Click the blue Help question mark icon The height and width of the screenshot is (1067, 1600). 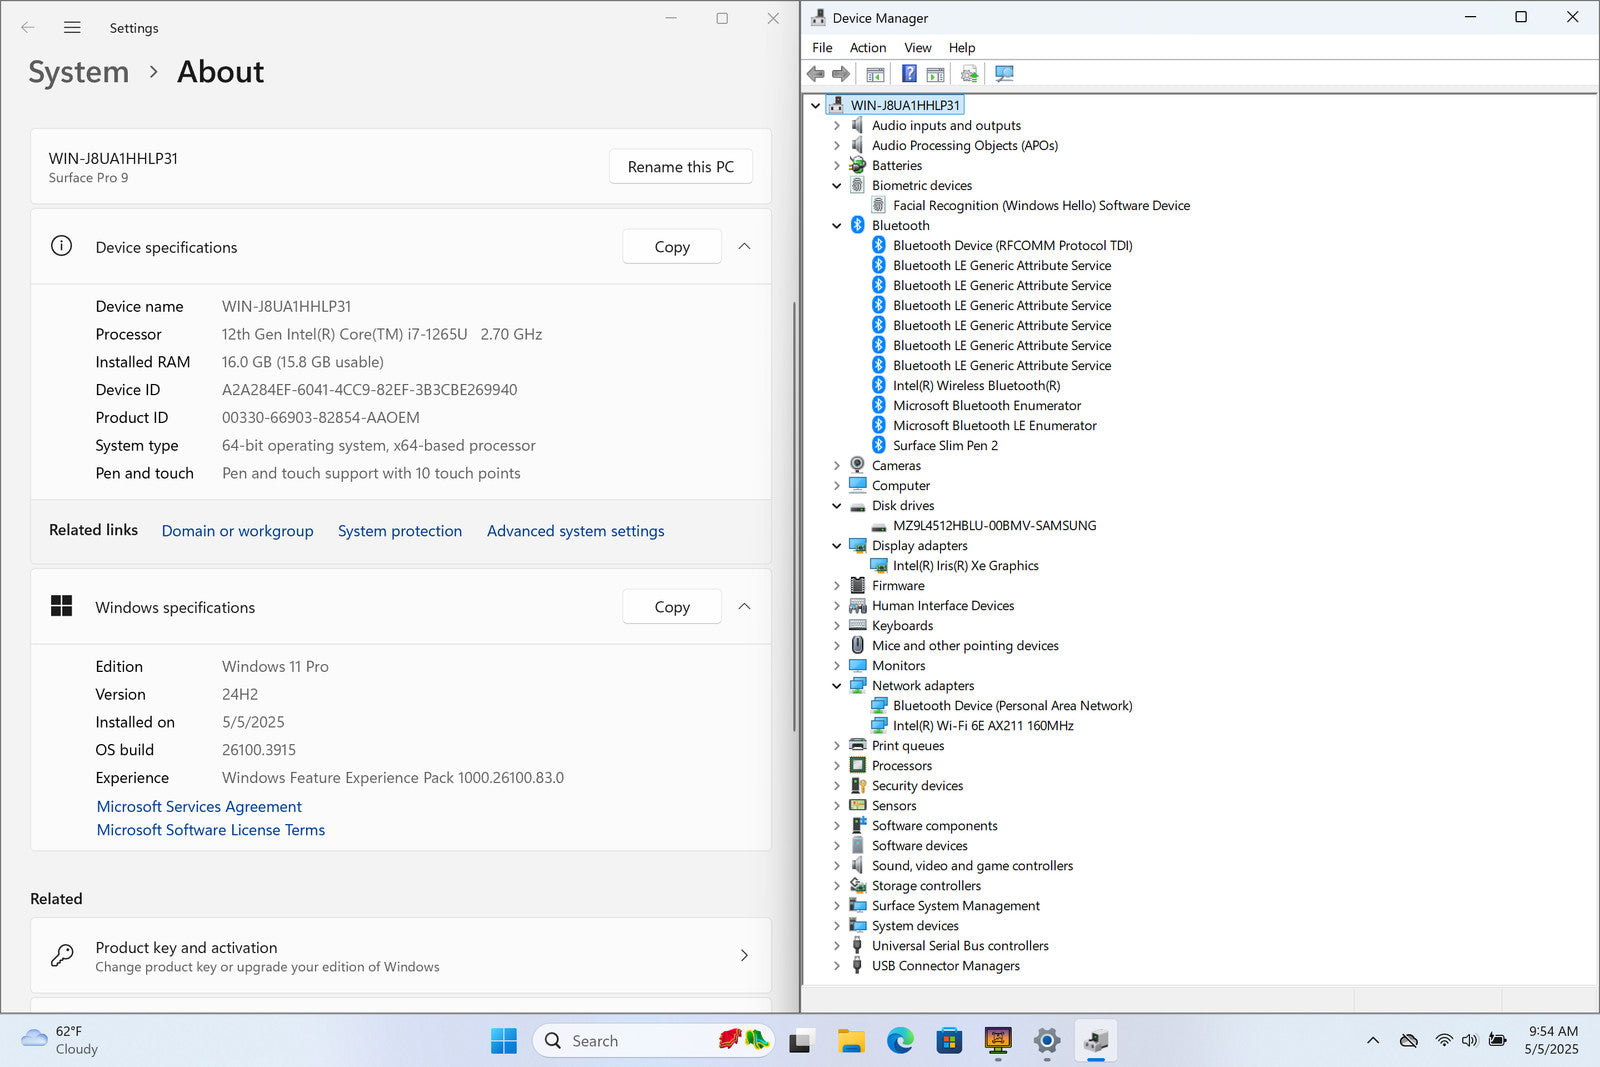[x=908, y=74]
